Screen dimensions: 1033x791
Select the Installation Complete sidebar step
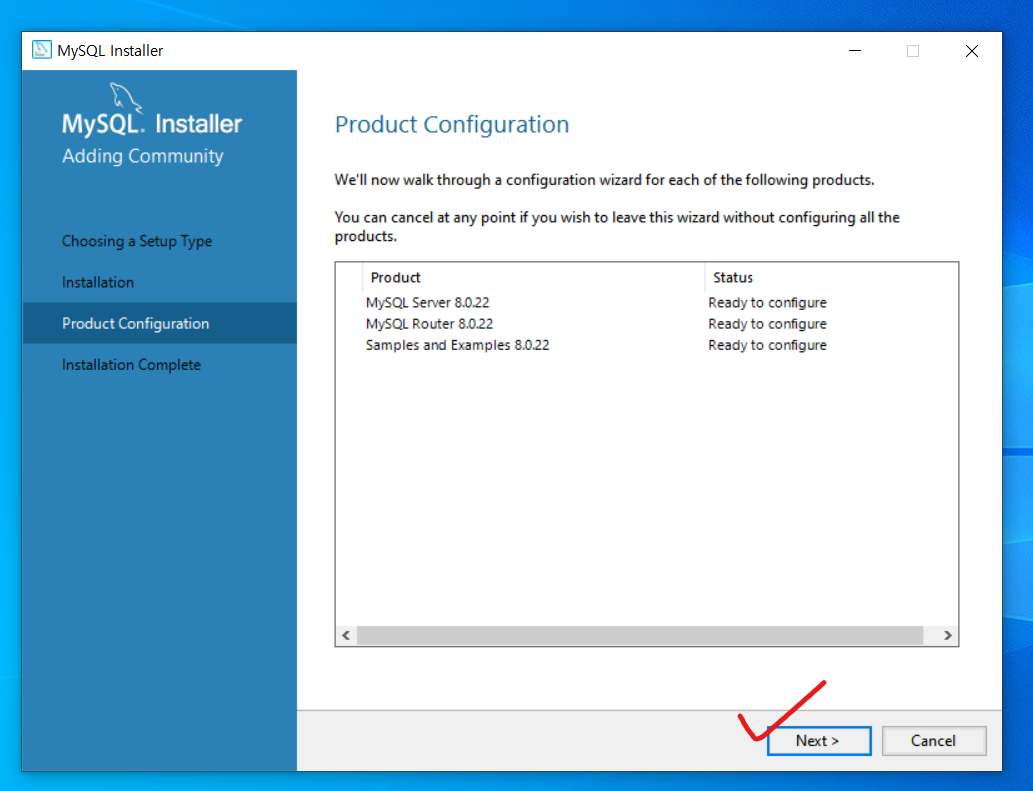point(131,364)
